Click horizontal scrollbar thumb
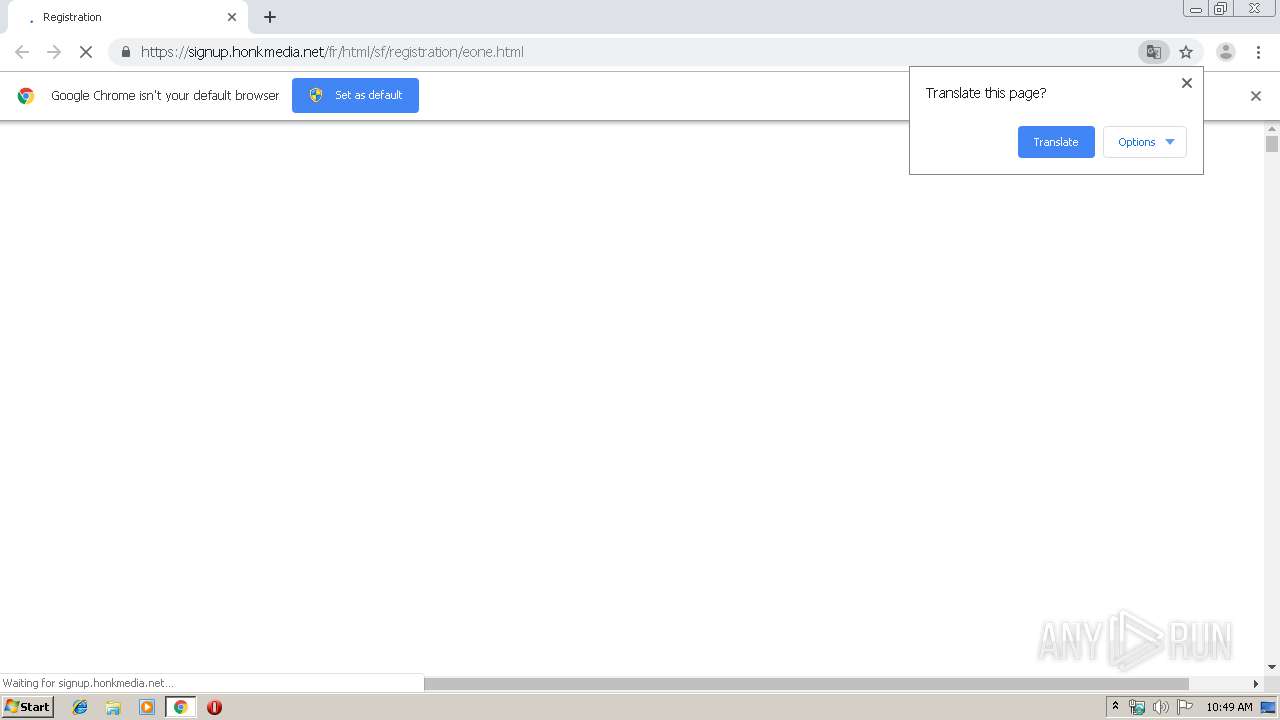1280x720 pixels. pyautogui.click(x=806, y=684)
